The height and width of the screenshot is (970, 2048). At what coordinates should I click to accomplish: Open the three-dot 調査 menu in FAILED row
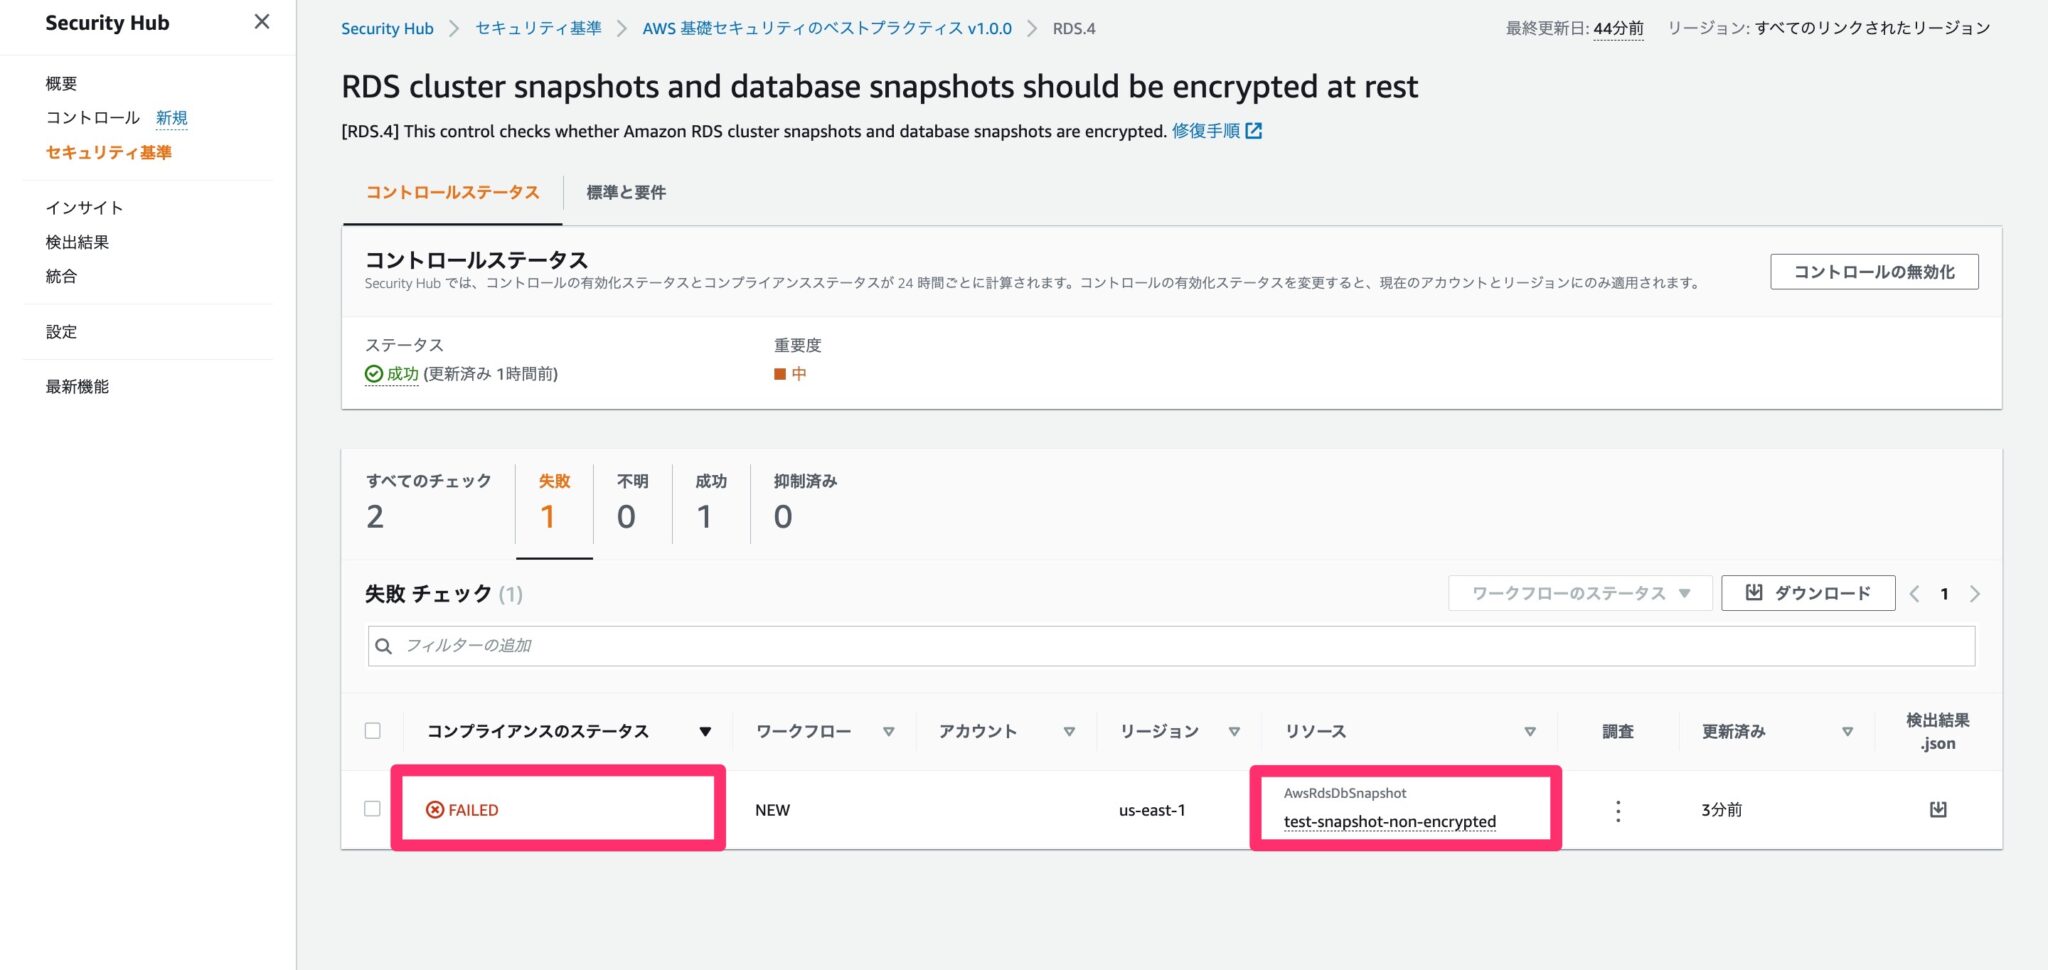click(1618, 810)
